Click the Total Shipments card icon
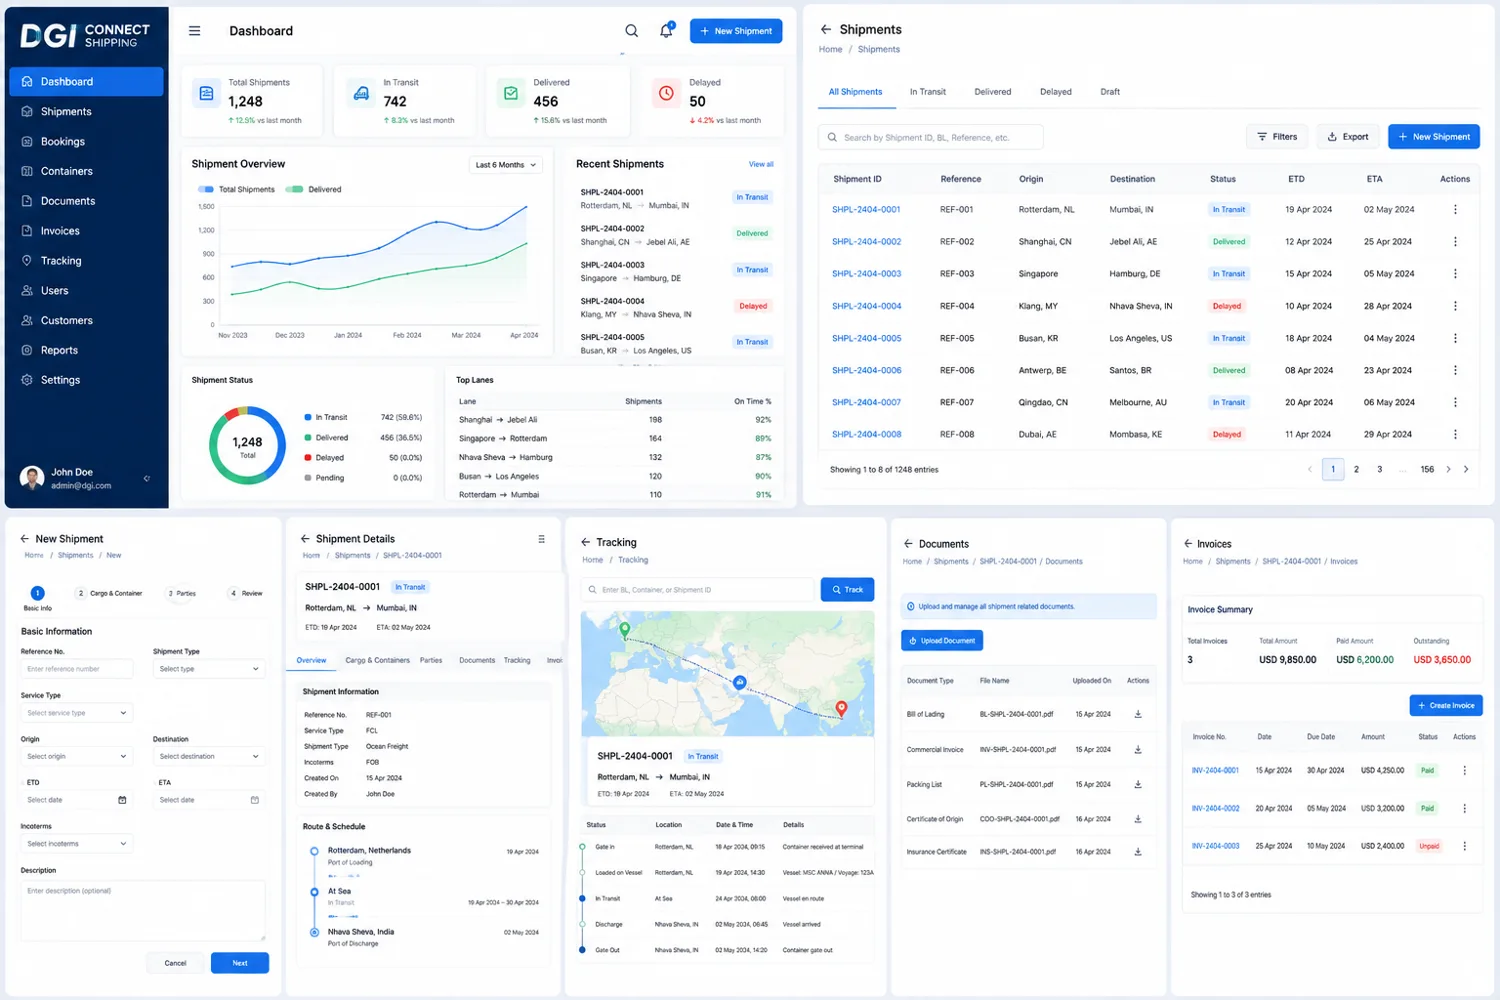 coord(206,93)
